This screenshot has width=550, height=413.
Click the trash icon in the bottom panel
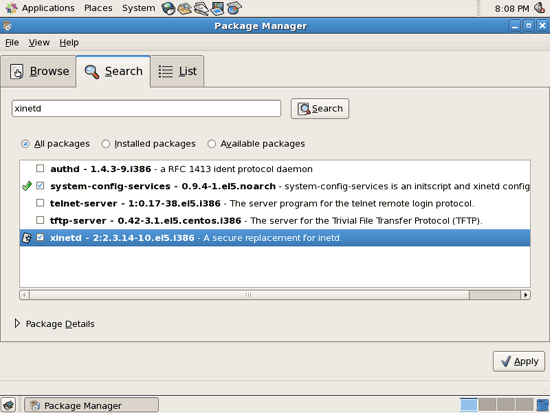[543, 405]
